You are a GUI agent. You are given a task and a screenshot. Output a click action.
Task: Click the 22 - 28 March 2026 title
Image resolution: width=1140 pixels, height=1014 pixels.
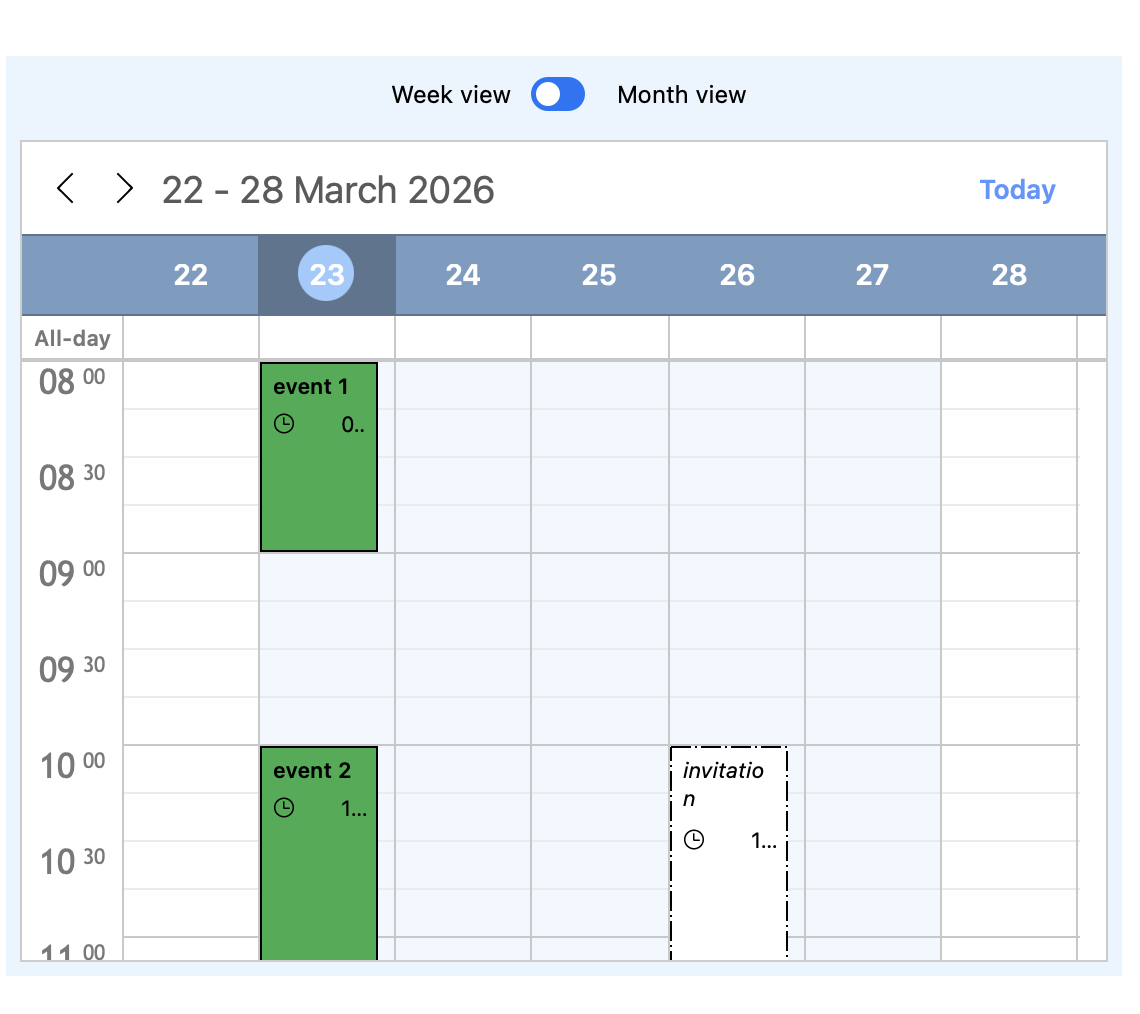(328, 190)
